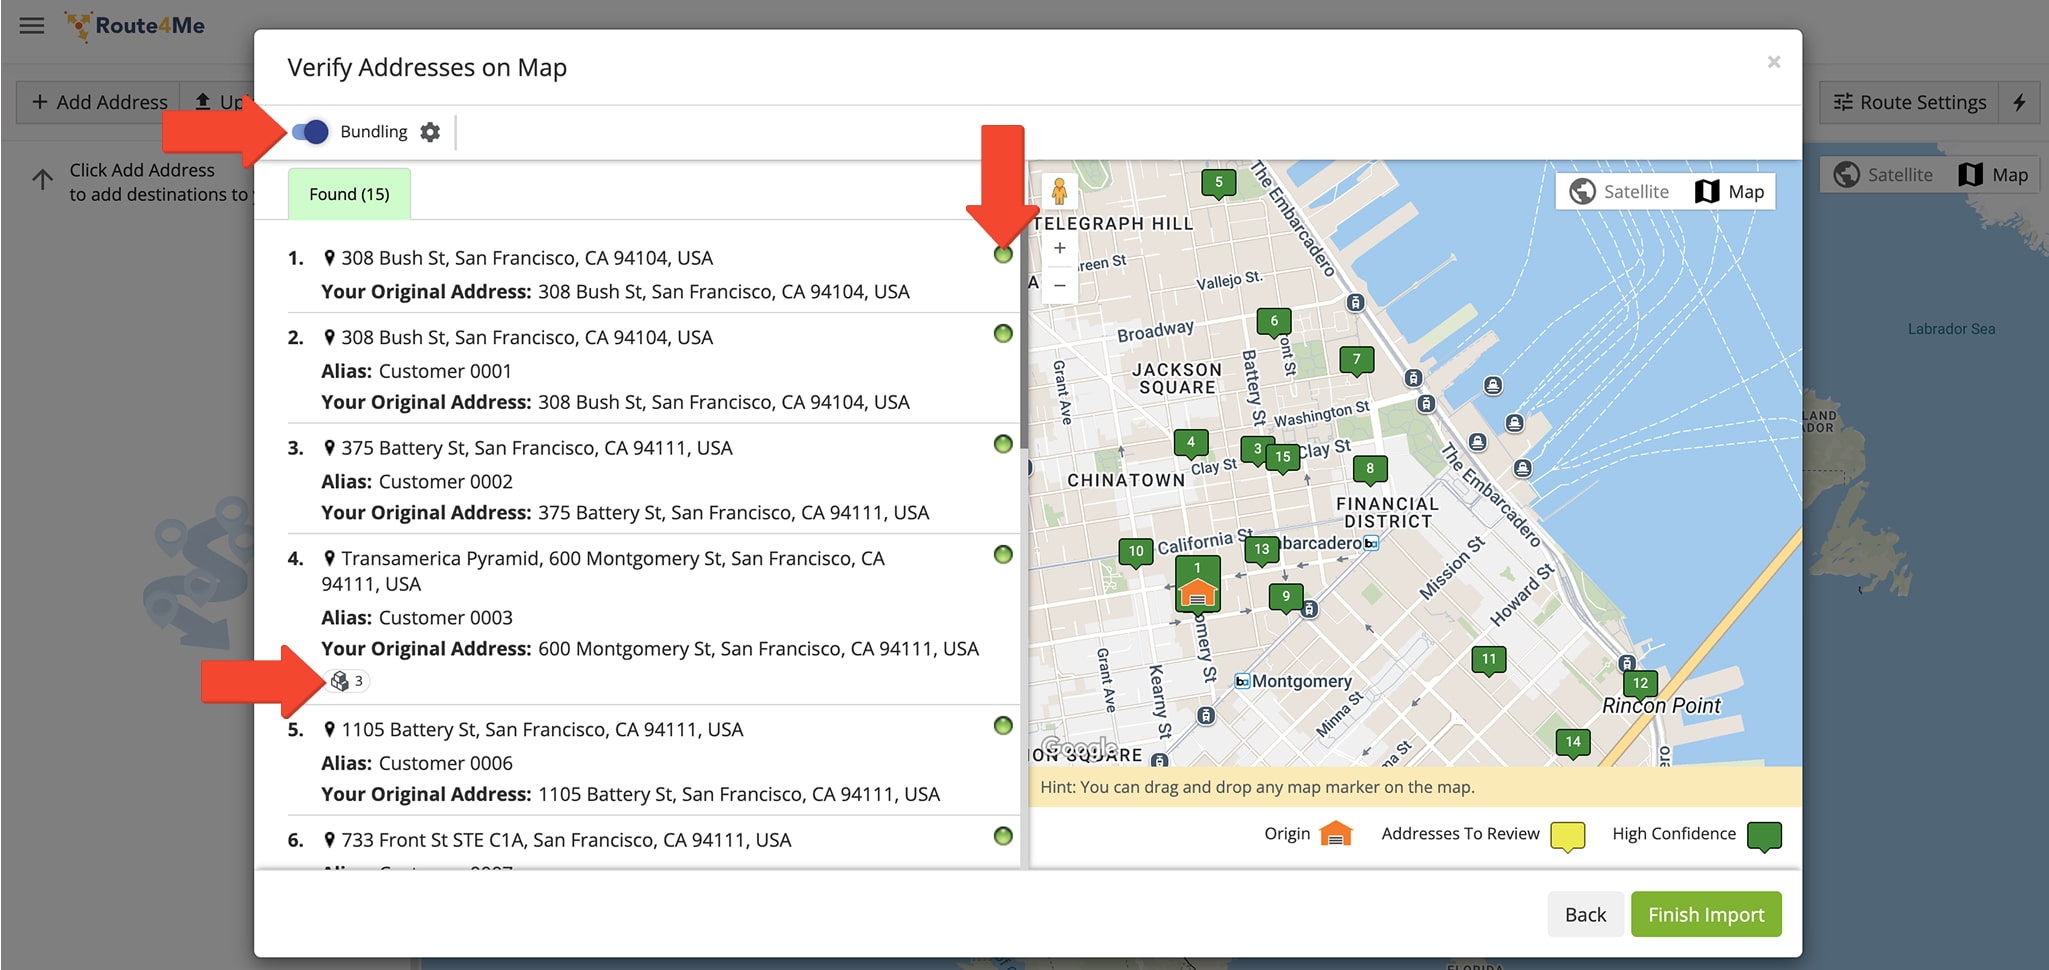Image resolution: width=2049 pixels, height=970 pixels.
Task: Click the green confidence dot for 375 Battery St
Action: point(1003,444)
